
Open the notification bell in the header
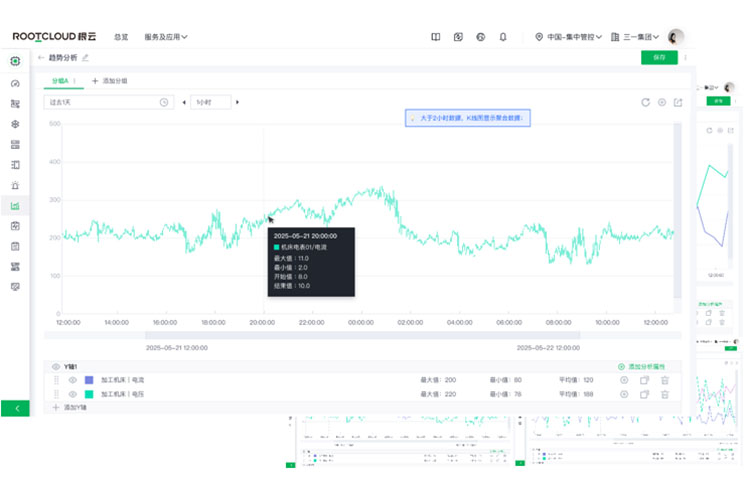[503, 37]
